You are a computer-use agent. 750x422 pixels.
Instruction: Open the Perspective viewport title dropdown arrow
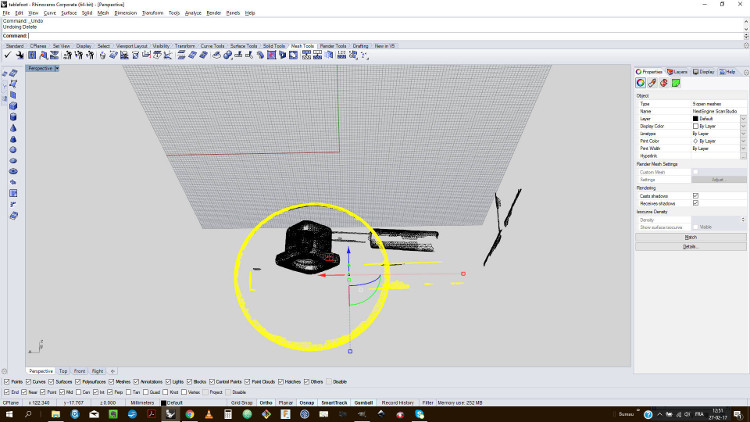(x=56, y=68)
